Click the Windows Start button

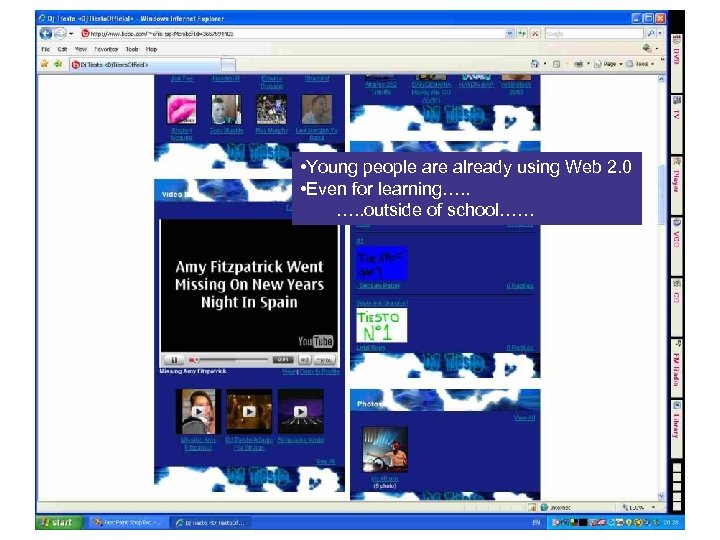[59, 523]
